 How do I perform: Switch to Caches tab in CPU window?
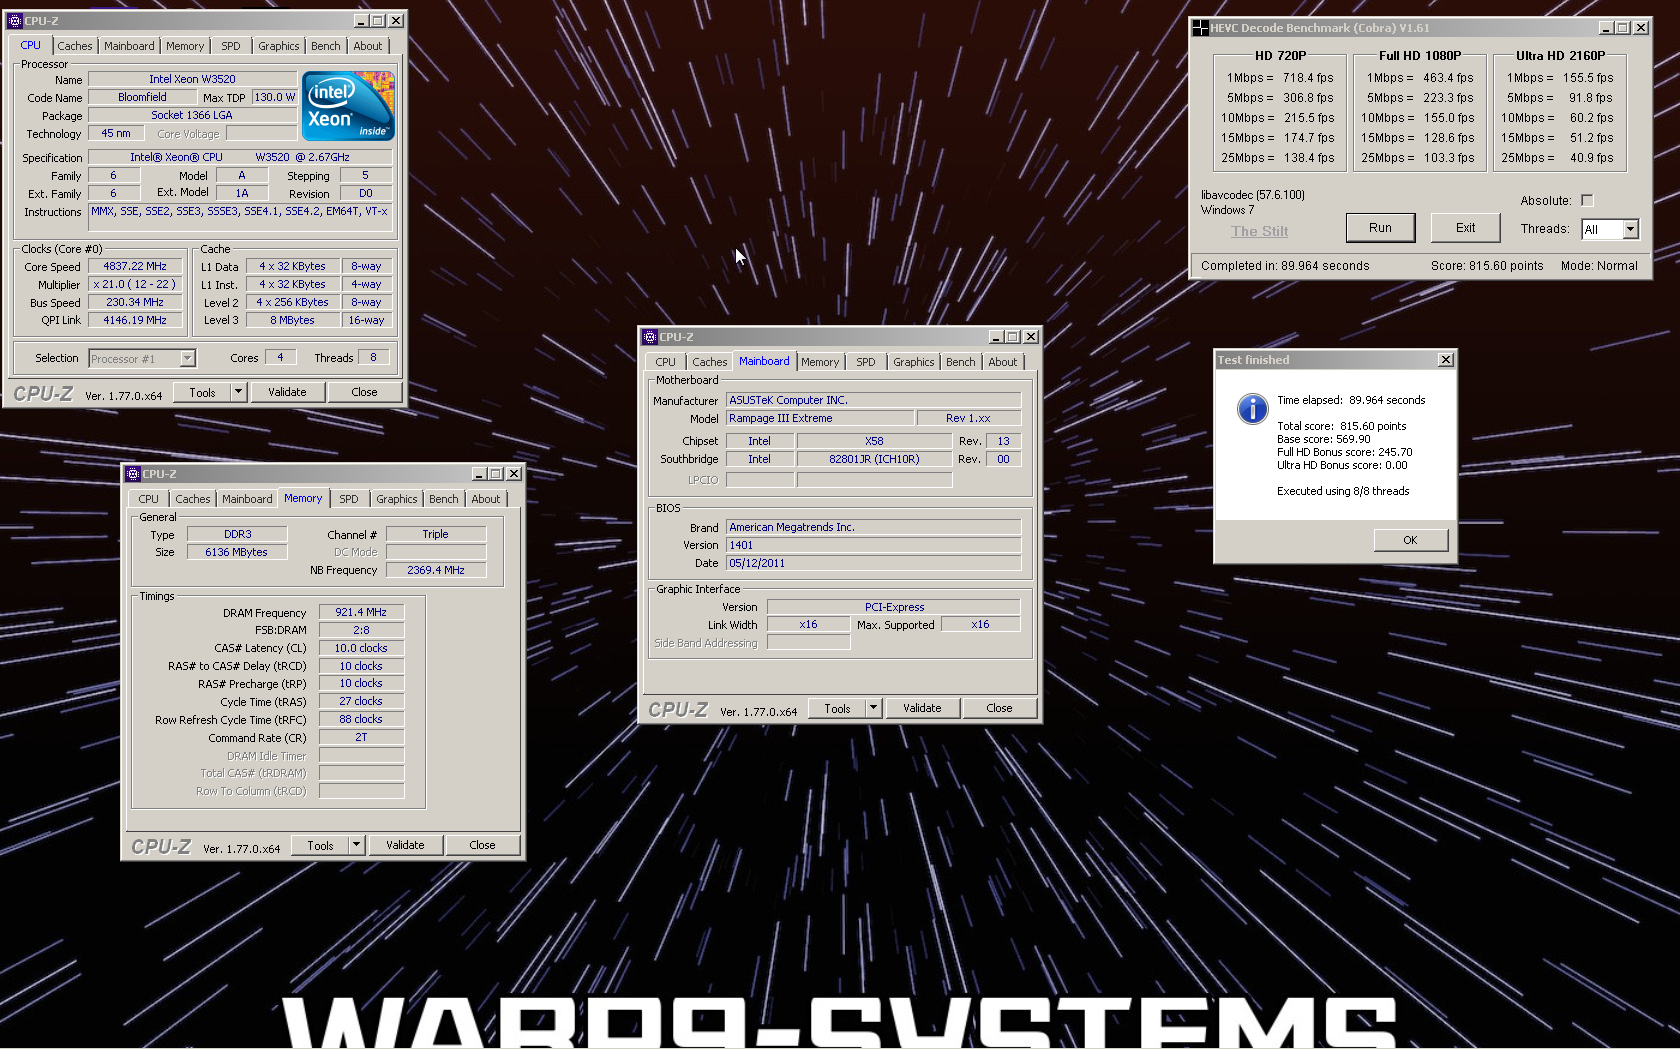point(75,46)
